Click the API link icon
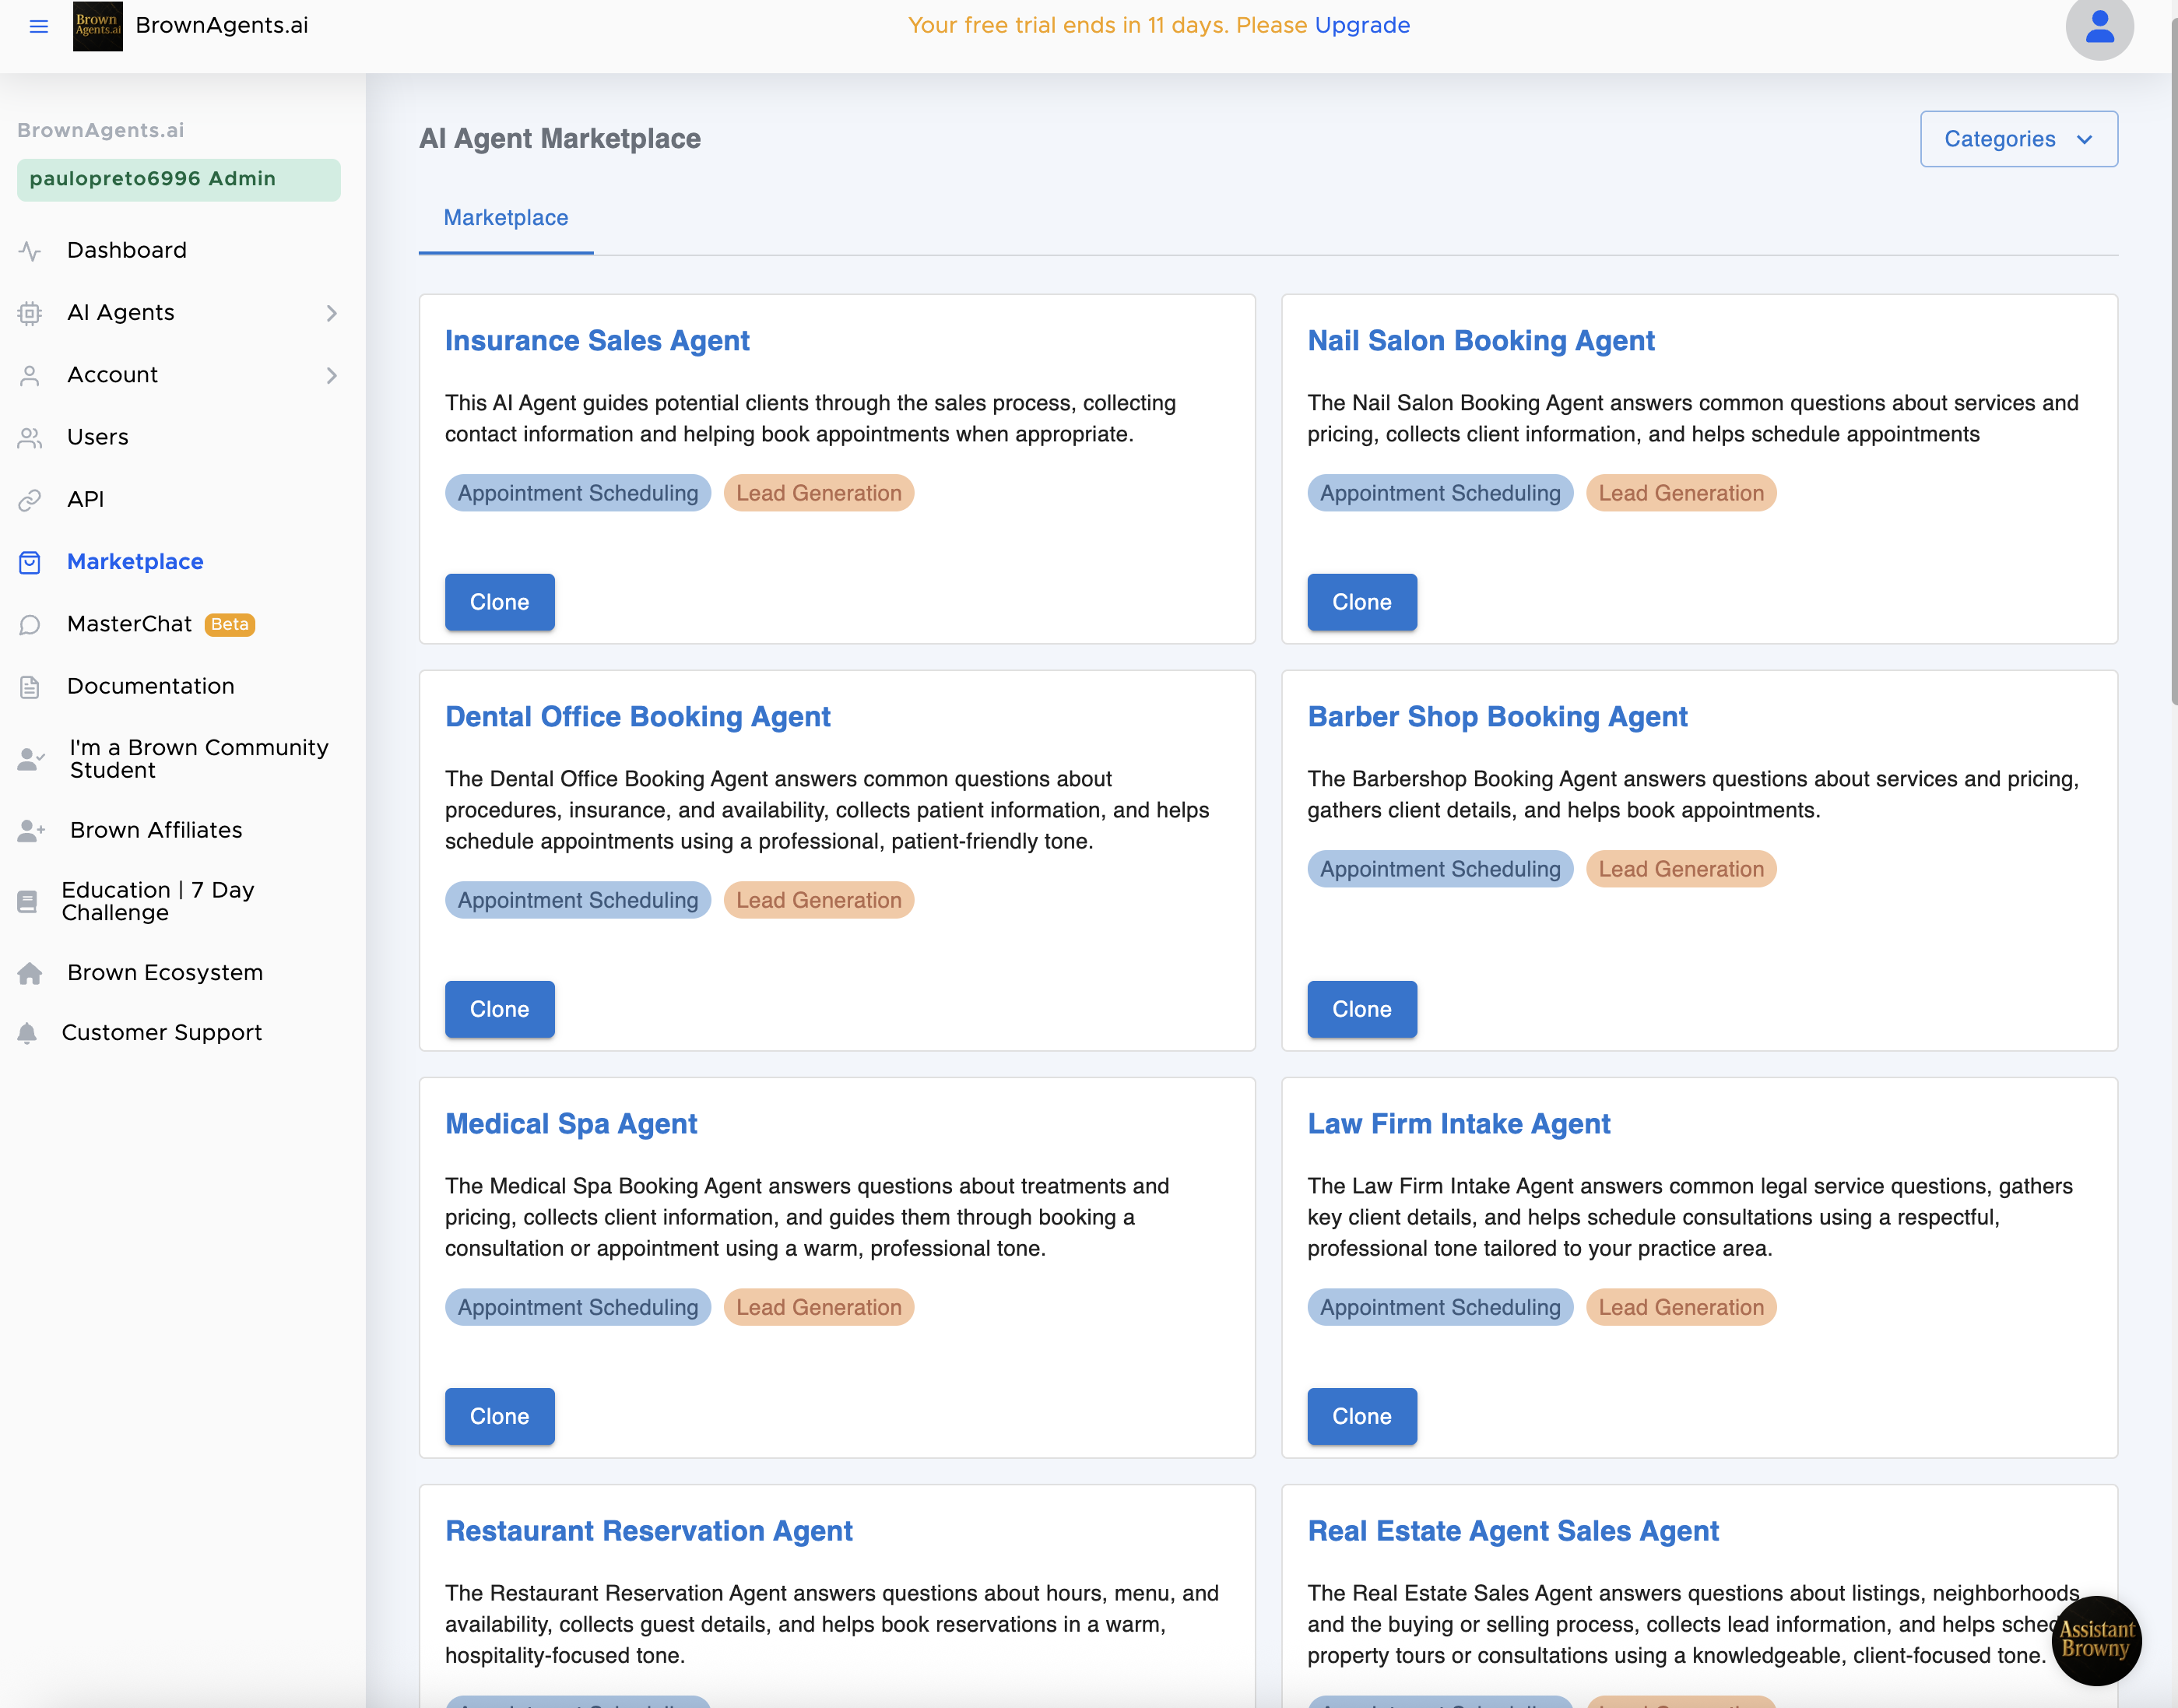The width and height of the screenshot is (2178, 1708). [x=30, y=500]
